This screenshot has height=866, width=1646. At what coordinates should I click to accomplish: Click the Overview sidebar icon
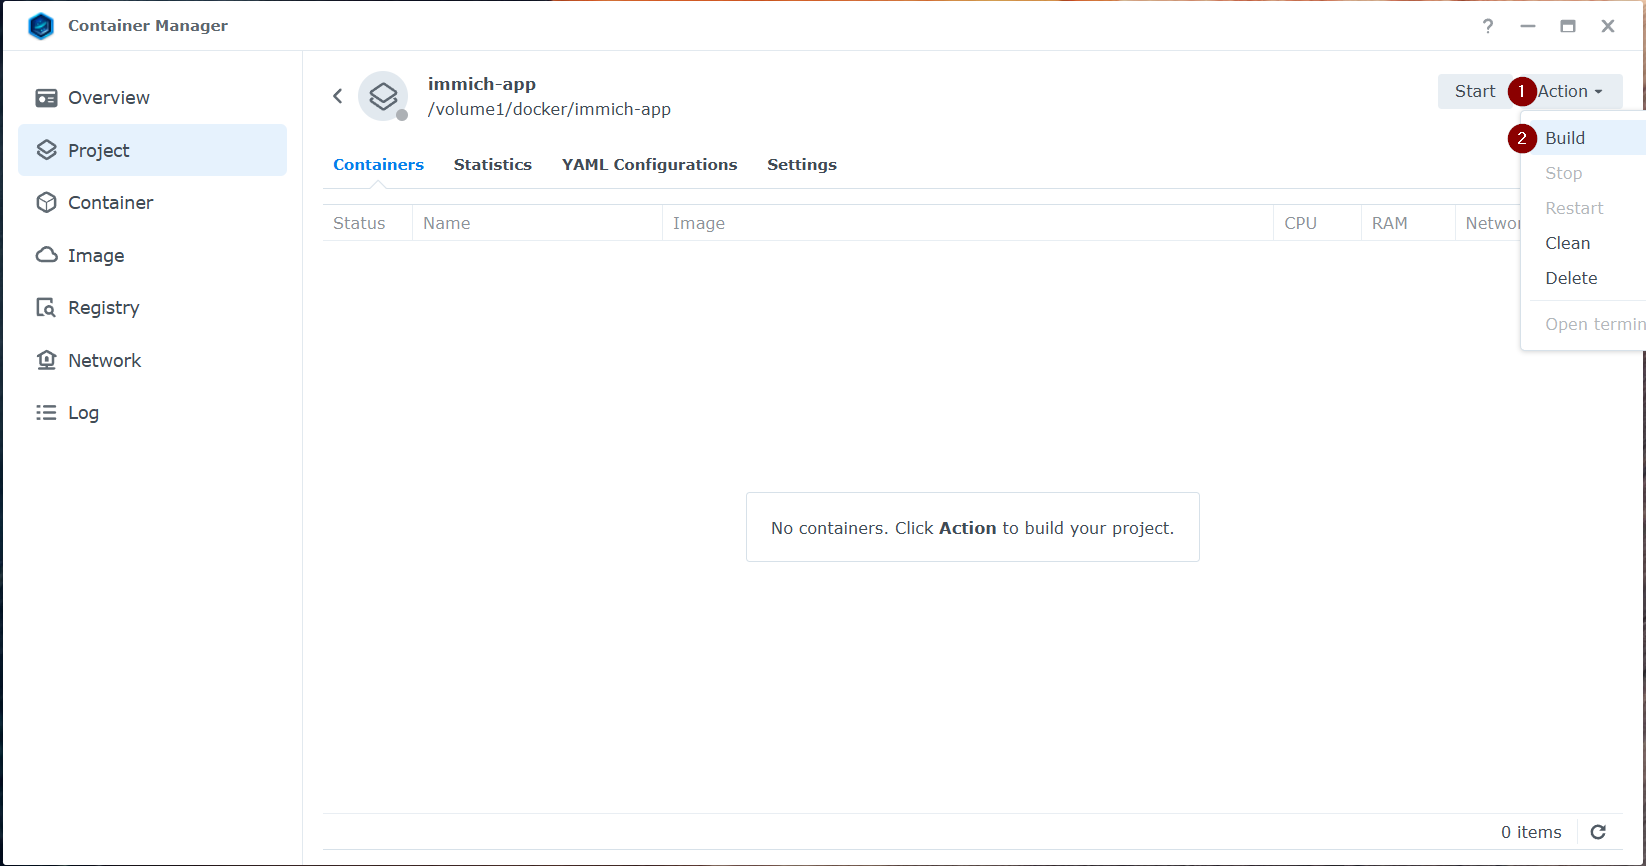46,98
